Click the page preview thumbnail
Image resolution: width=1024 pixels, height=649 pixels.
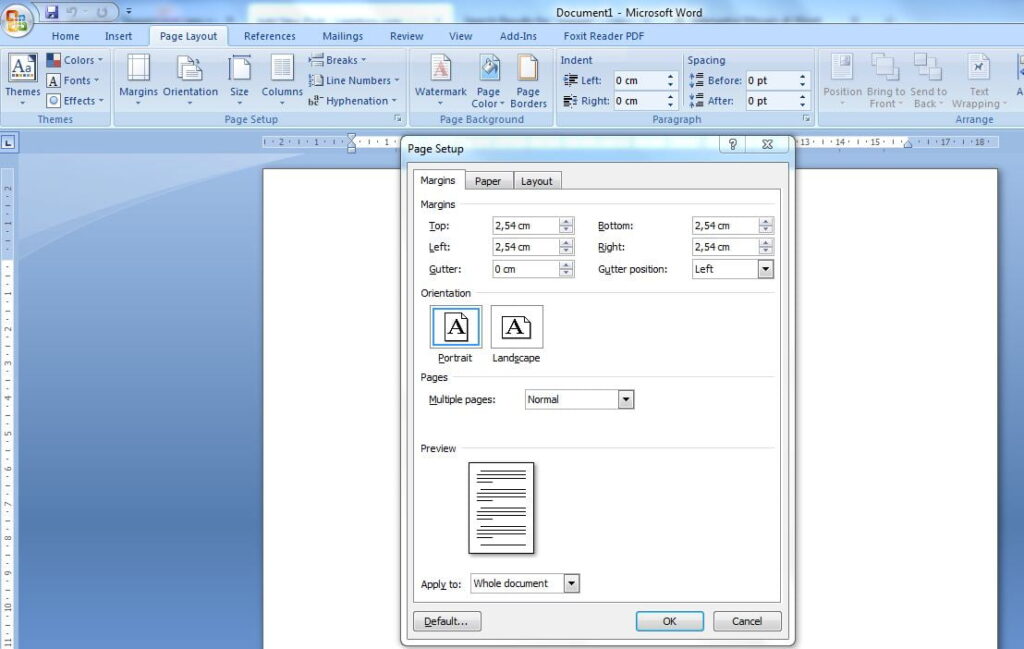pyautogui.click(x=501, y=508)
